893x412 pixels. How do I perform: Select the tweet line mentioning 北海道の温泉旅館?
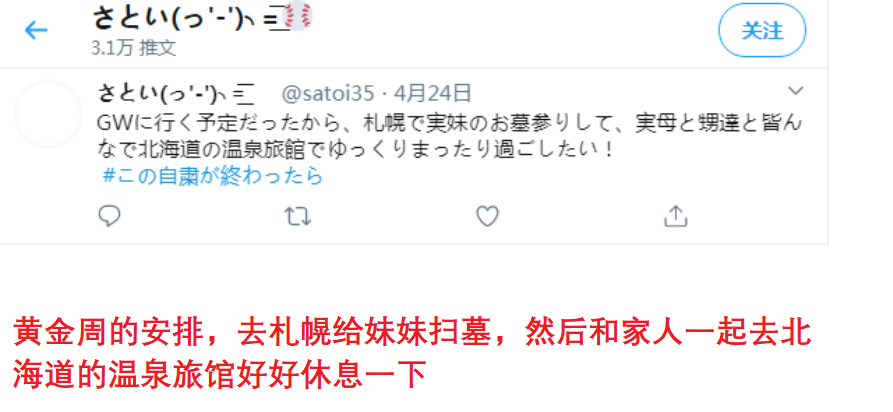[x=356, y=149]
